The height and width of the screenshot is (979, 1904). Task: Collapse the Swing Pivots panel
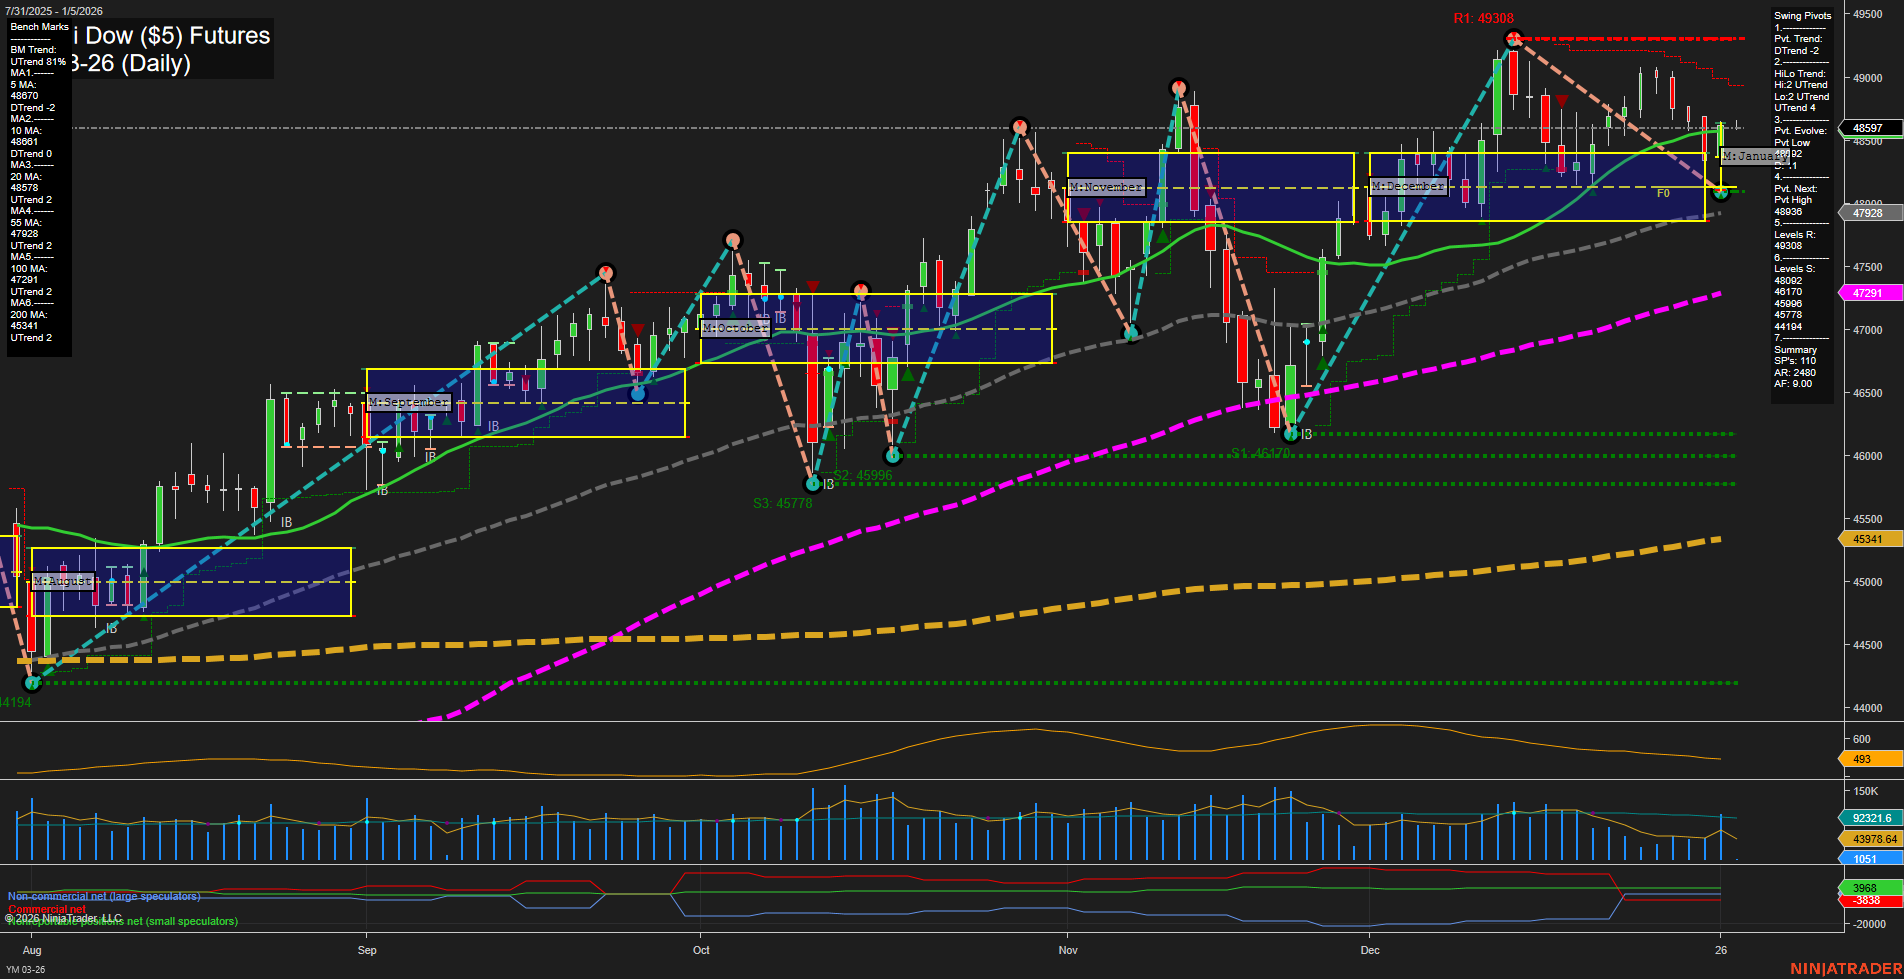click(1802, 15)
